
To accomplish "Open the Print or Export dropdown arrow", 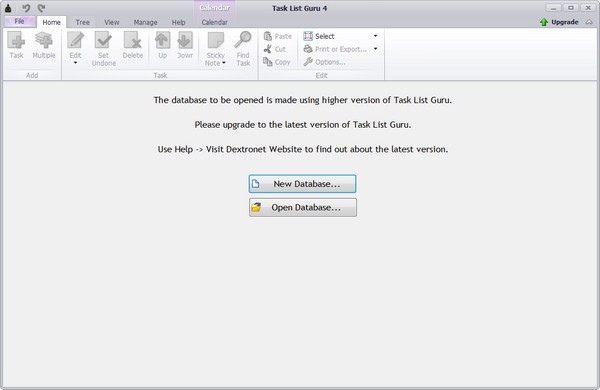I will pyautogui.click(x=375, y=49).
